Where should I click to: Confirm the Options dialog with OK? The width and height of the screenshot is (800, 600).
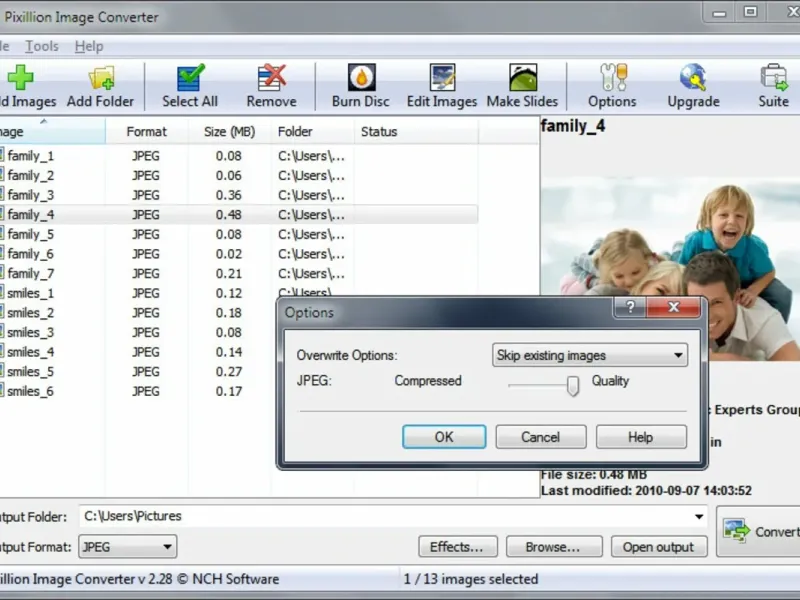(x=444, y=437)
